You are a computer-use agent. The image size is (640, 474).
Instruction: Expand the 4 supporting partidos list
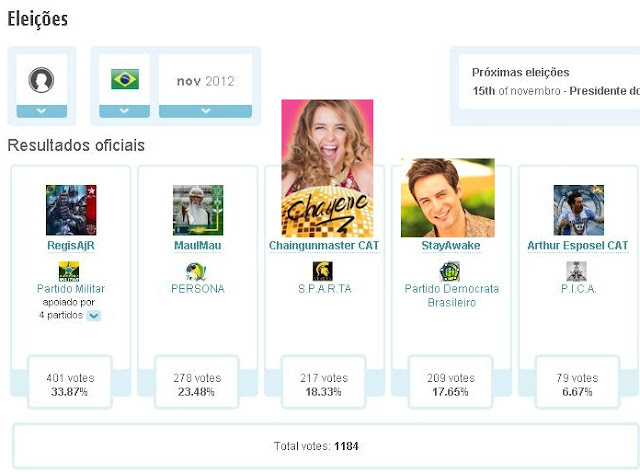click(x=94, y=316)
